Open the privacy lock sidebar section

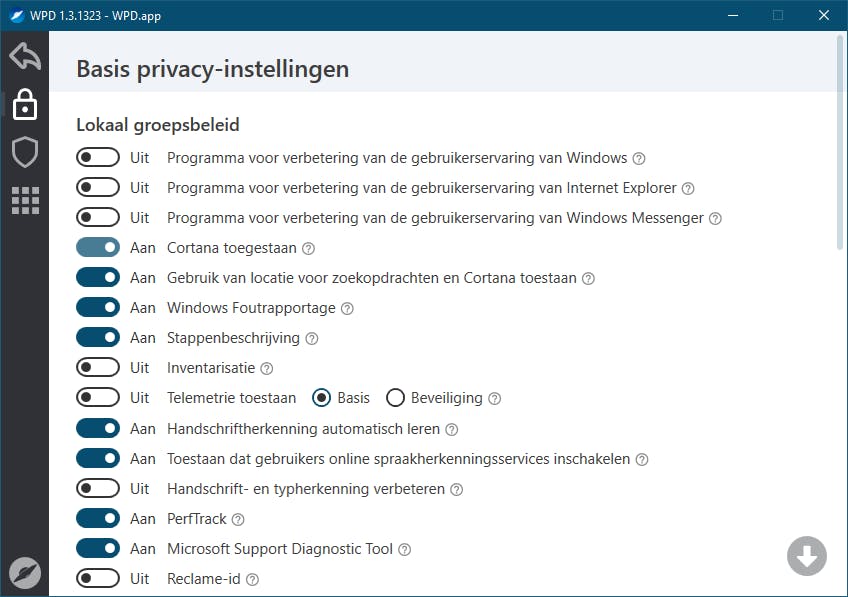(x=25, y=105)
